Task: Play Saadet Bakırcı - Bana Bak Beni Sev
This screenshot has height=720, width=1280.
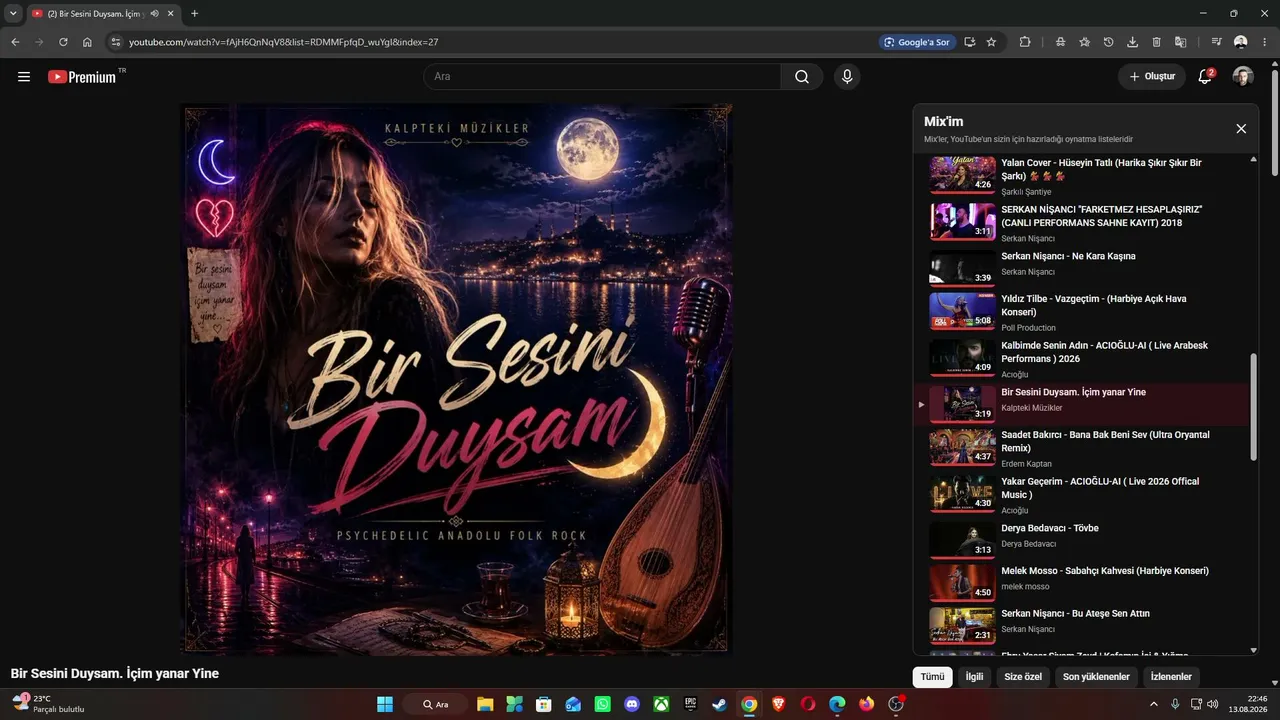Action: pos(1082,448)
